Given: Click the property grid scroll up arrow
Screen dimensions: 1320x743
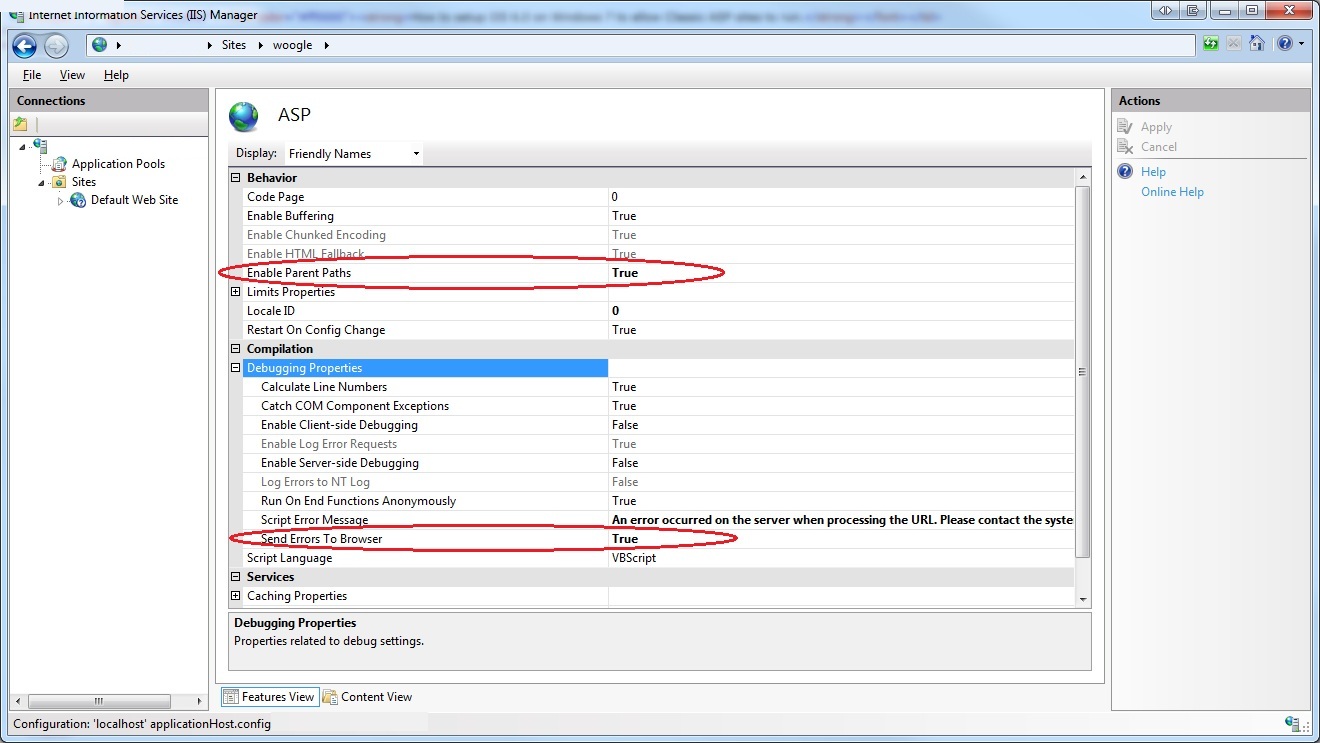Looking at the screenshot, I should click(1083, 178).
